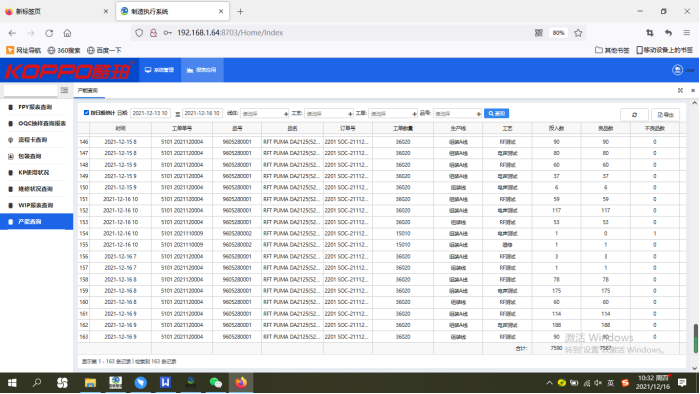The width and height of the screenshot is (700, 394).
Task: Click the 百度一下 bookmark
Action: point(104,50)
